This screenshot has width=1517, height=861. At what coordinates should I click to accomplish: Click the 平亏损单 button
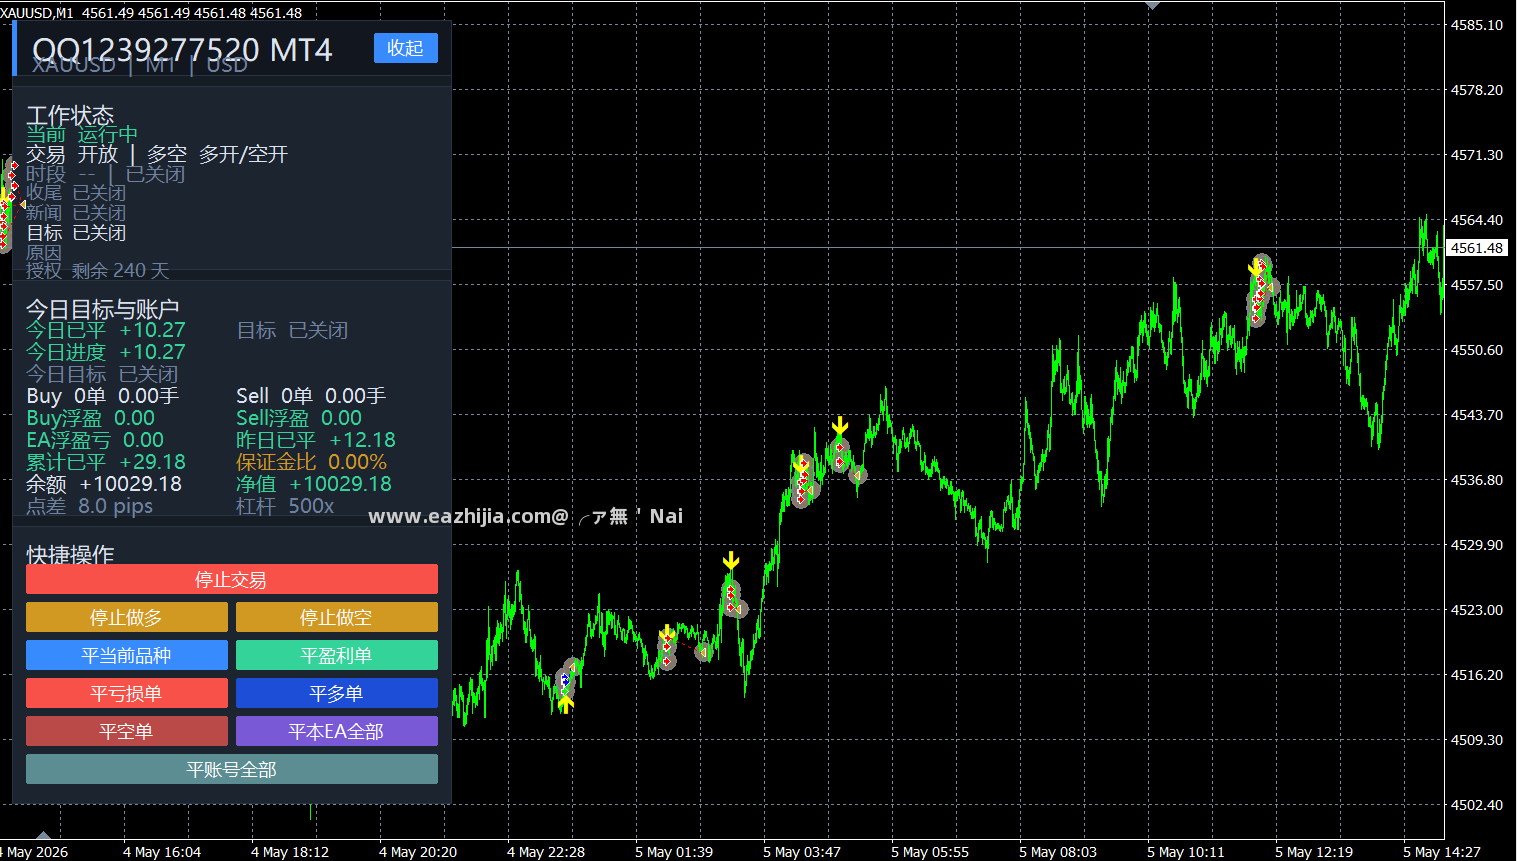126,693
